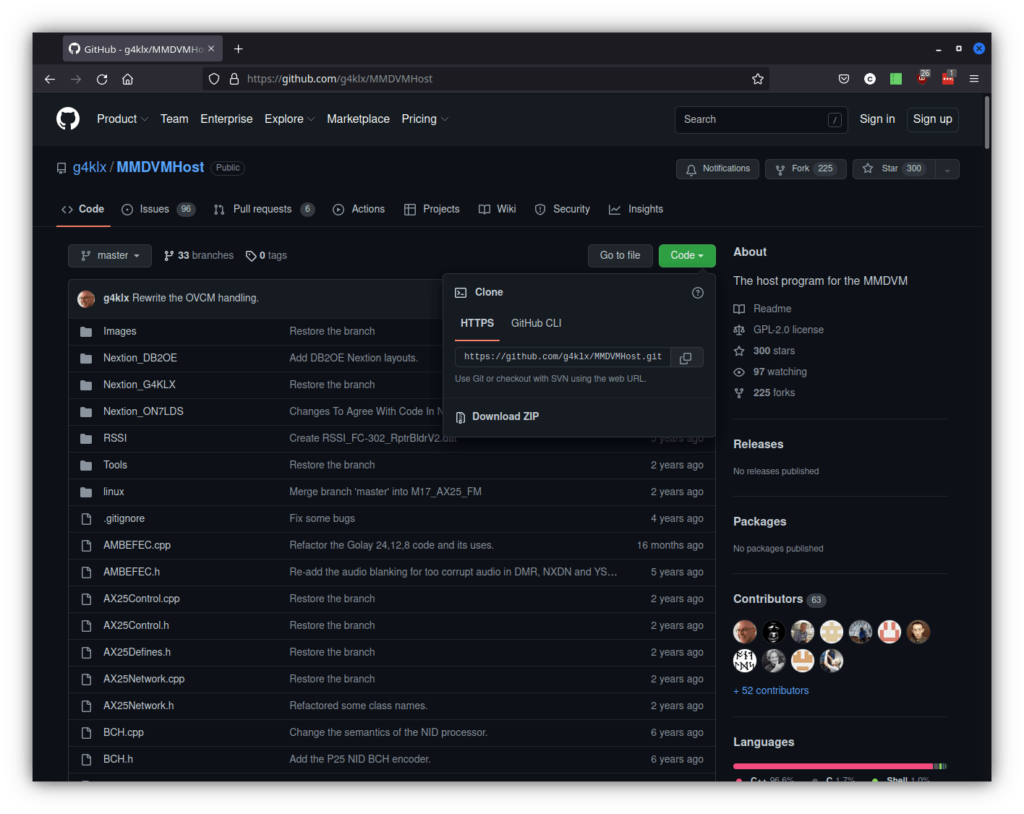Click the page vertical scrollbar
The image size is (1024, 814).
coord(987,123)
